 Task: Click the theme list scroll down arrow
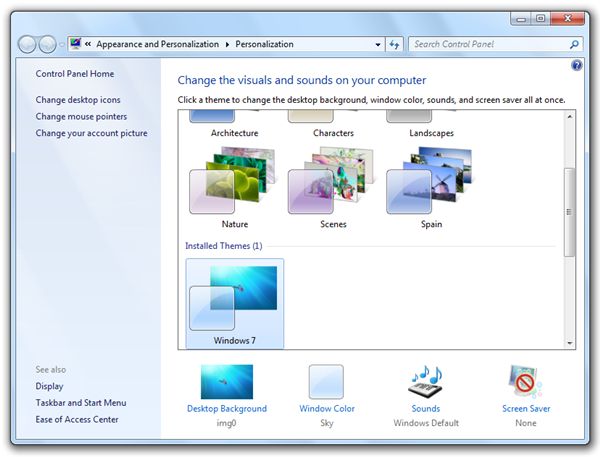coord(569,343)
